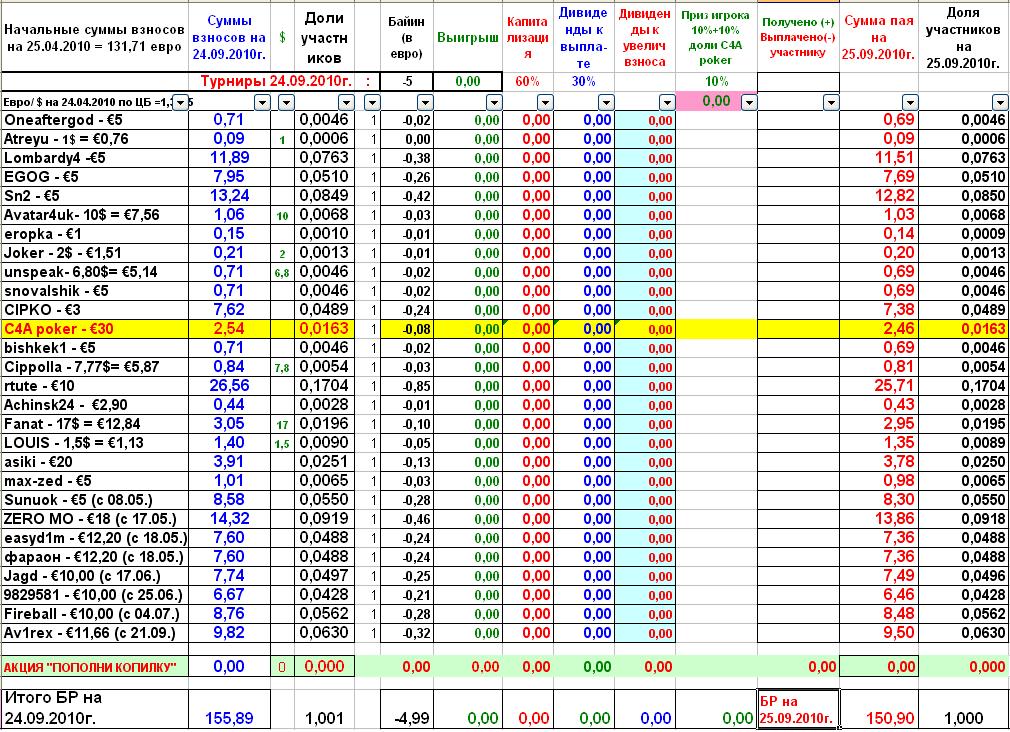Select the 150,90 total cell
This screenshot has height=732, width=1010.
coord(879,718)
